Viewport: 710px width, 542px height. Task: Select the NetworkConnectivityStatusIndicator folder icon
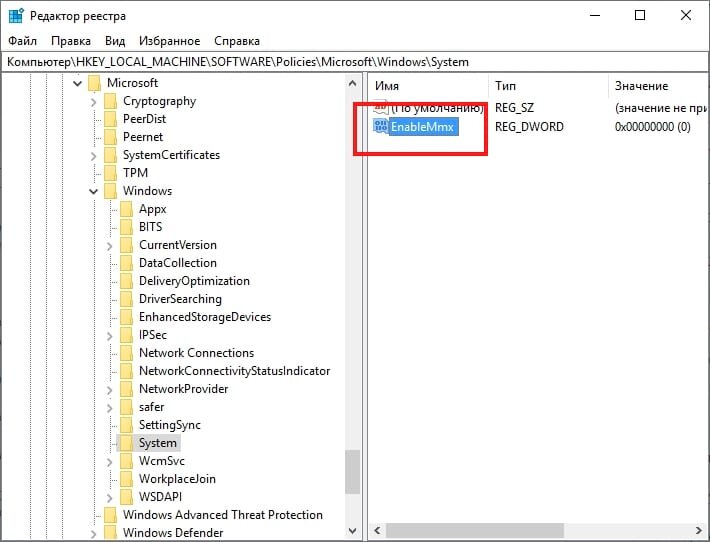(x=126, y=371)
